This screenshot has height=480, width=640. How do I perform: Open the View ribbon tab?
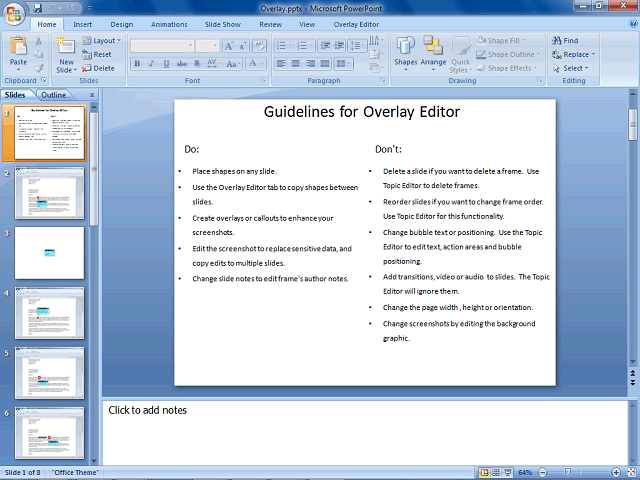pyautogui.click(x=307, y=24)
